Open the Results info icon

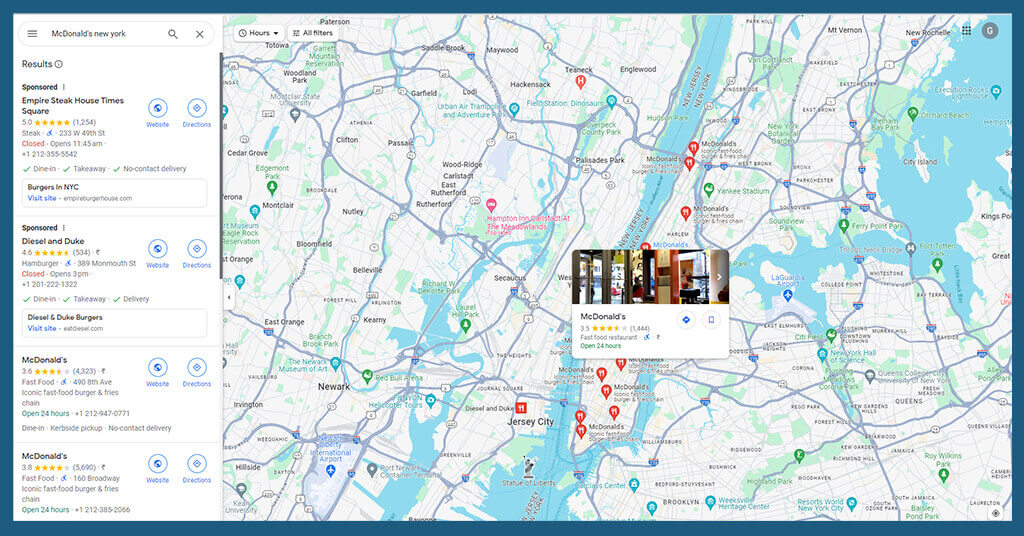[59, 64]
